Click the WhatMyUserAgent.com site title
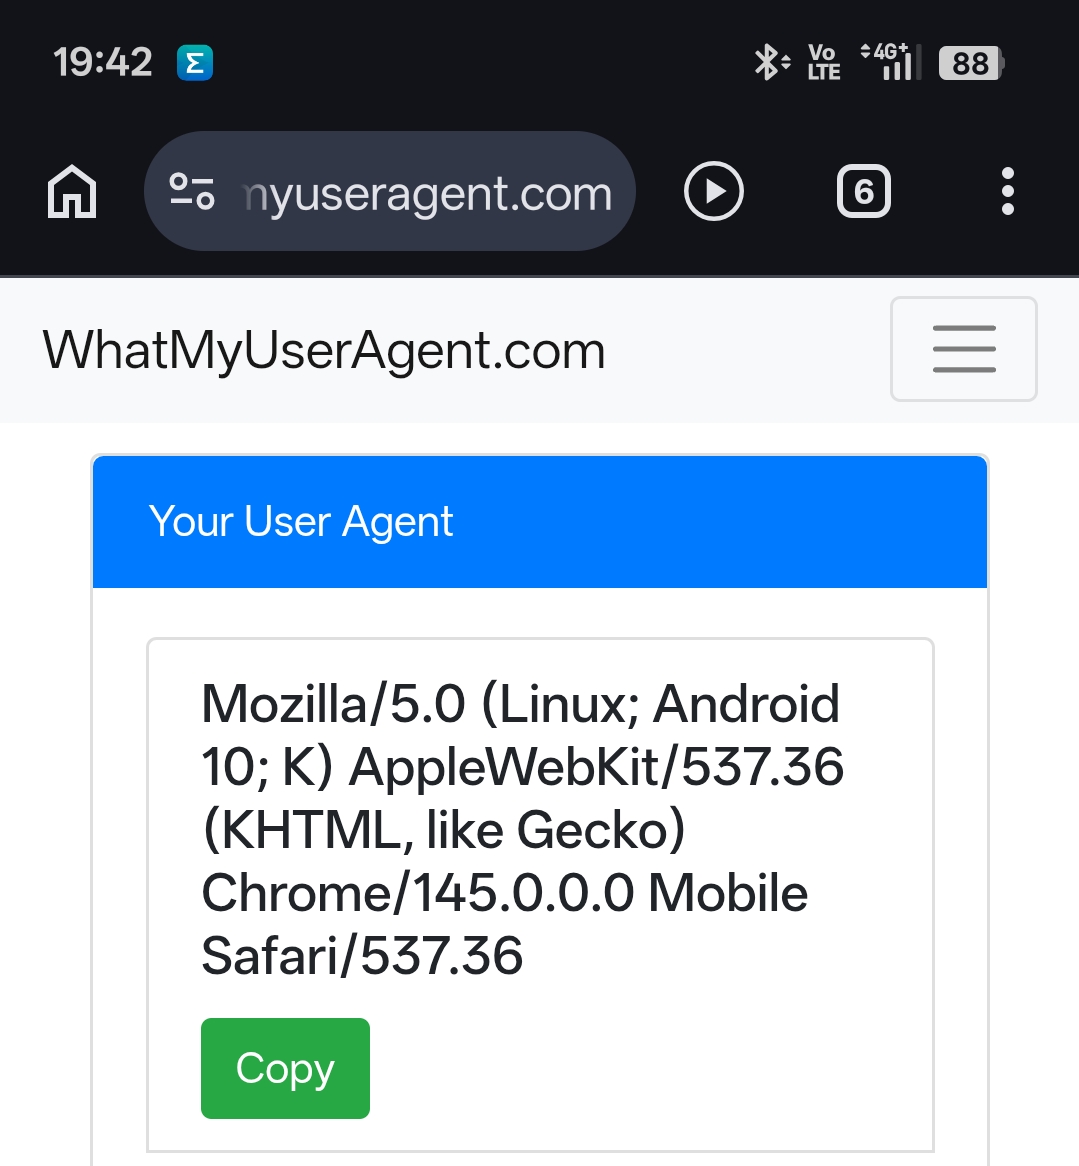Image resolution: width=1079 pixels, height=1166 pixels. coord(324,351)
